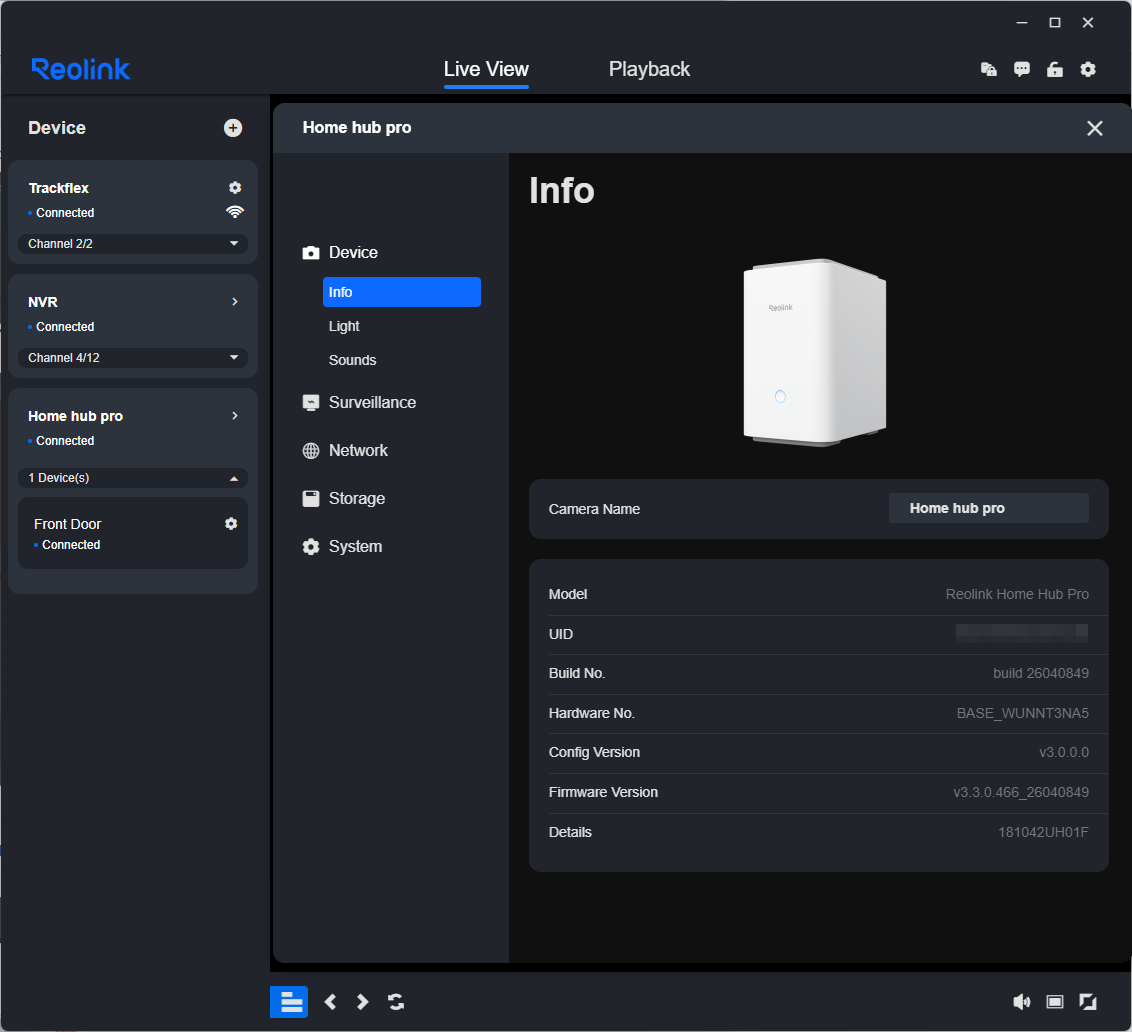Select the Home hub pro device title
The width and height of the screenshot is (1132, 1032).
coord(75,416)
